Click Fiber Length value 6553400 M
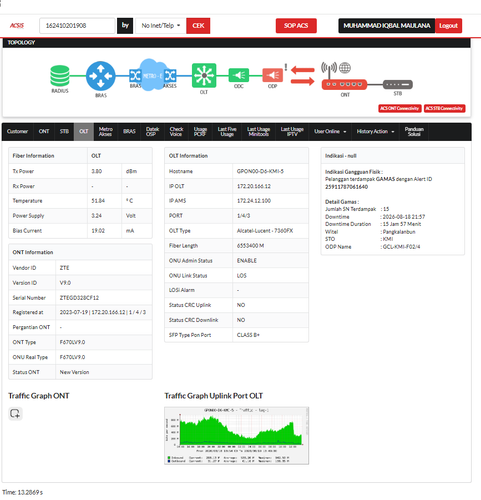 [250, 246]
